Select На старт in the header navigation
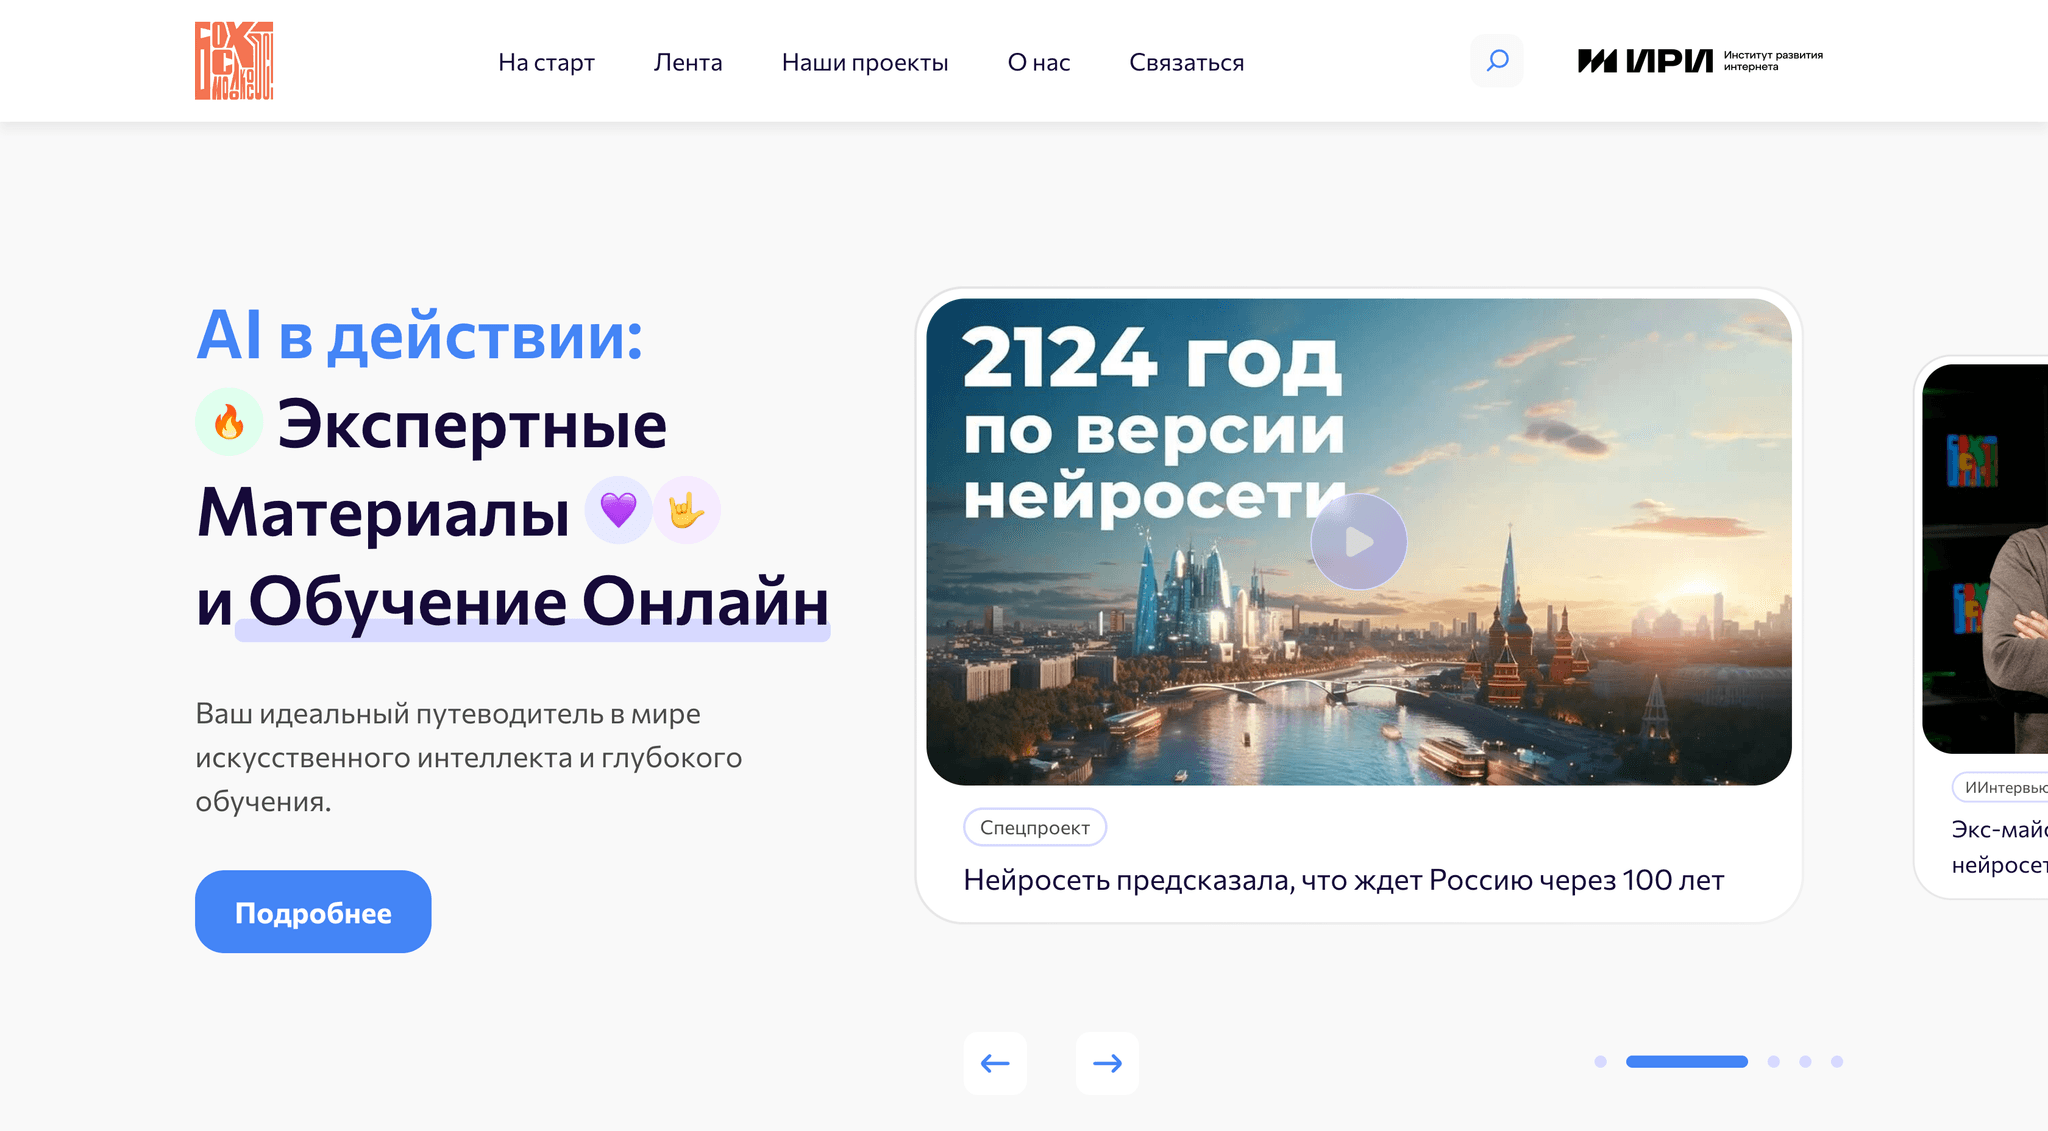This screenshot has height=1131, width=2048. (x=547, y=62)
